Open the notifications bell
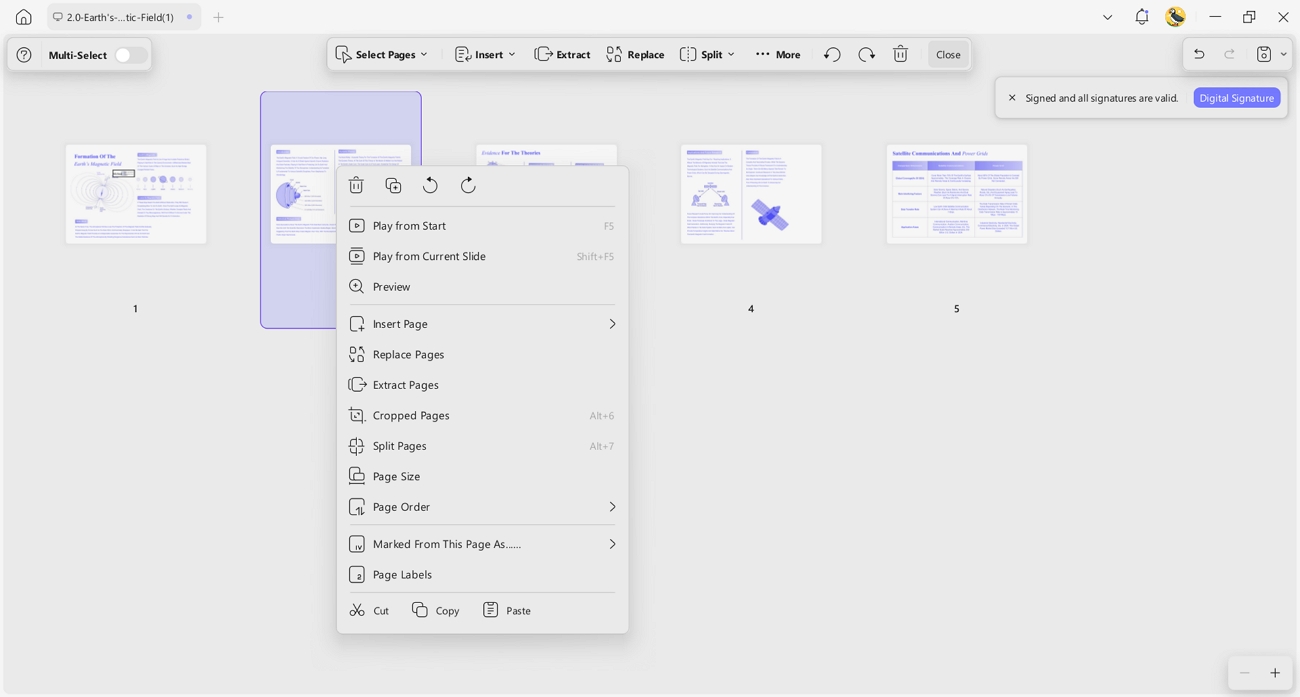The width and height of the screenshot is (1300, 697). [x=1142, y=17]
